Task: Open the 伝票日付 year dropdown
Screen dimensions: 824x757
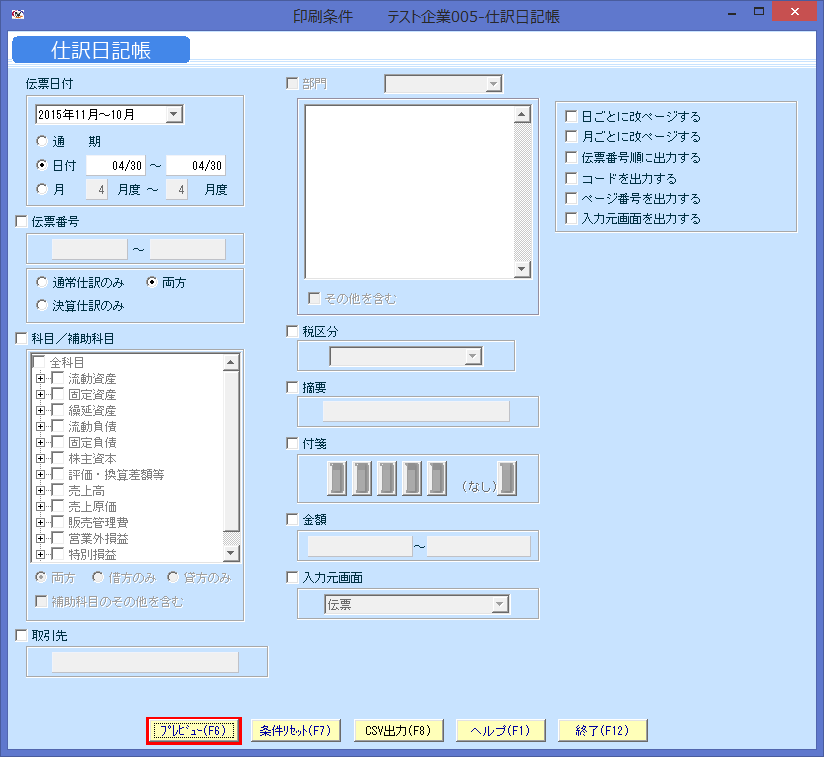Action: (175, 114)
